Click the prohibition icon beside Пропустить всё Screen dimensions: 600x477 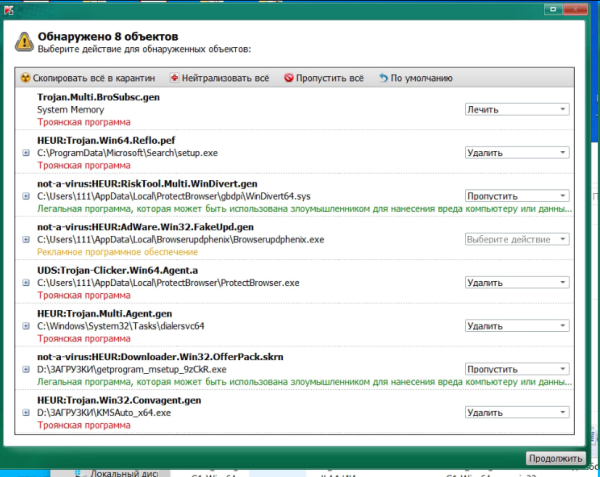click(x=289, y=78)
